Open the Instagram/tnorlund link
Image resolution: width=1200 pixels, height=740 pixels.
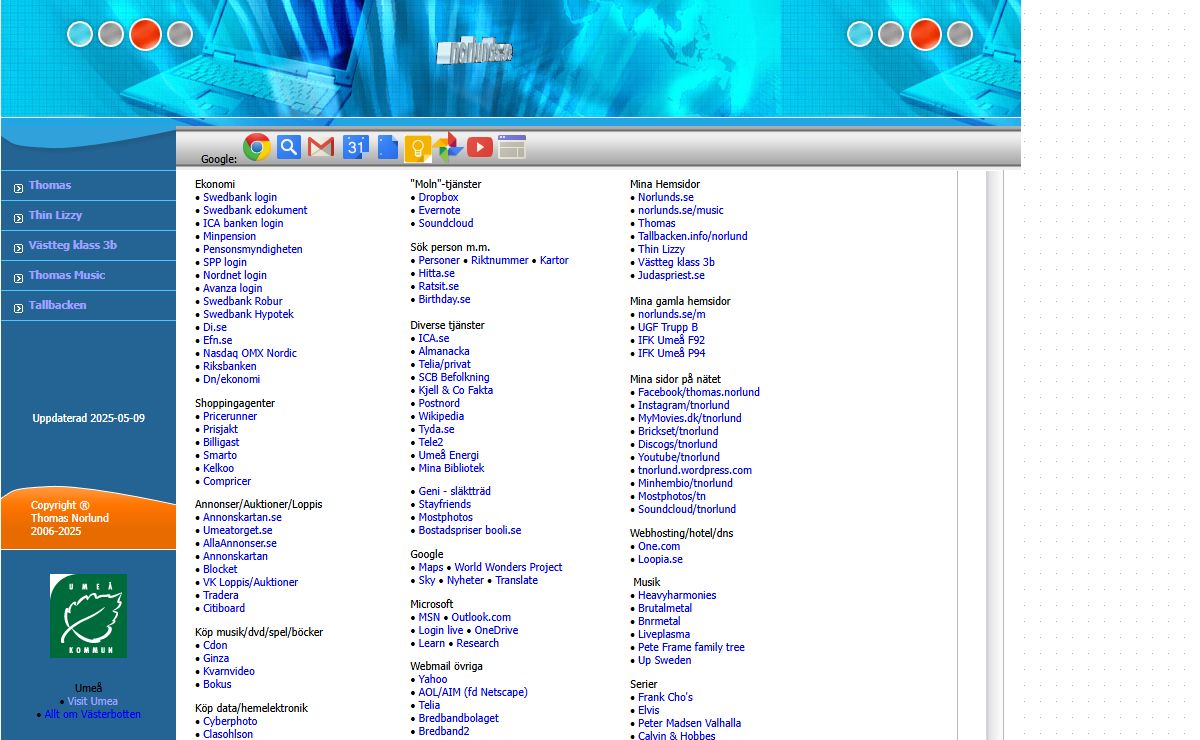(x=684, y=406)
